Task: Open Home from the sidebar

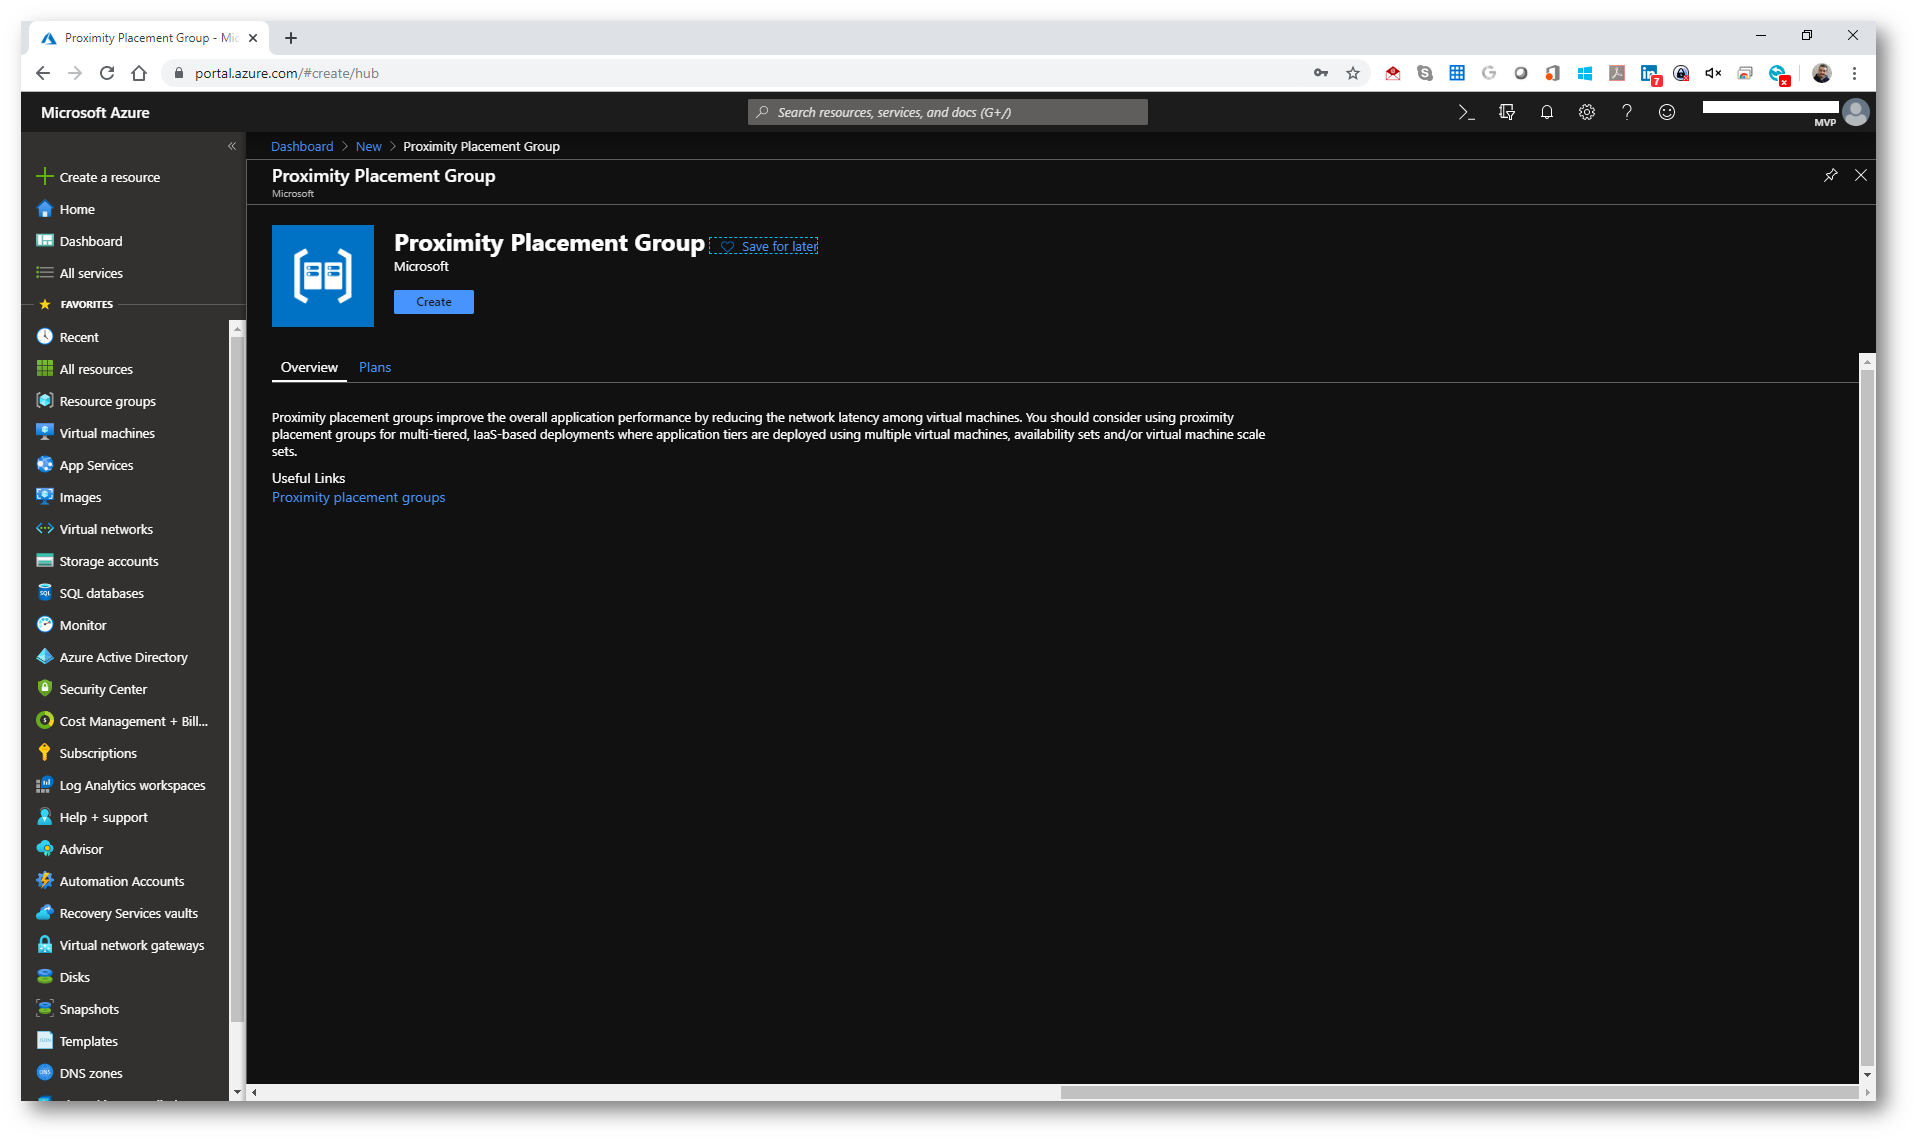Action: (x=77, y=209)
